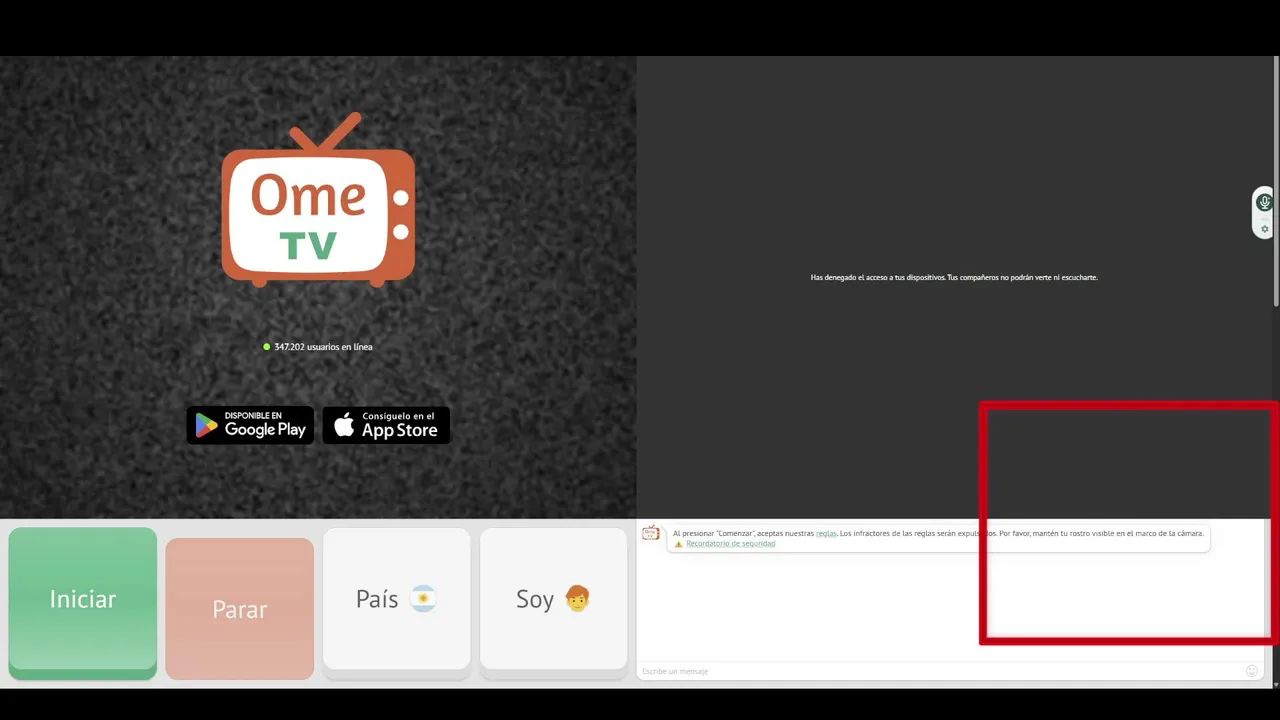
Task: Click the yellow warning triangle icon
Action: point(678,544)
